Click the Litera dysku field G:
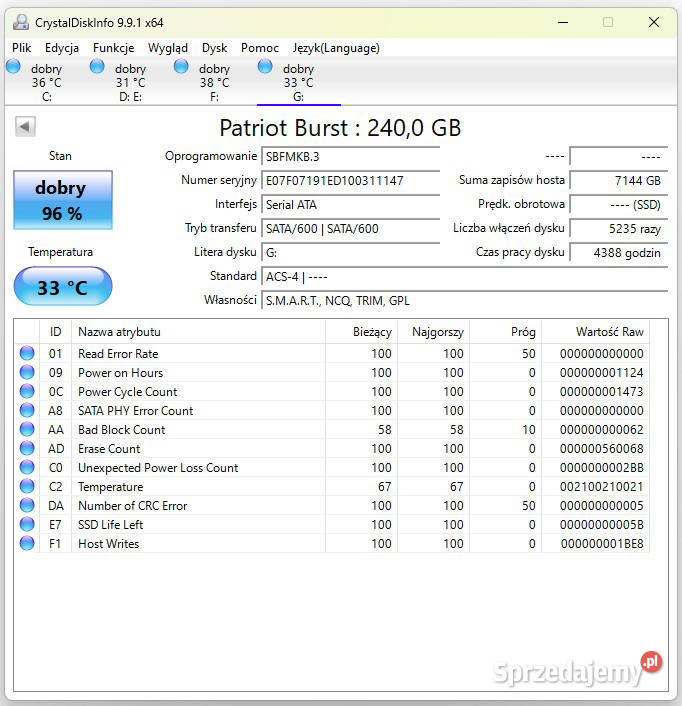The image size is (682, 706). tap(350, 252)
